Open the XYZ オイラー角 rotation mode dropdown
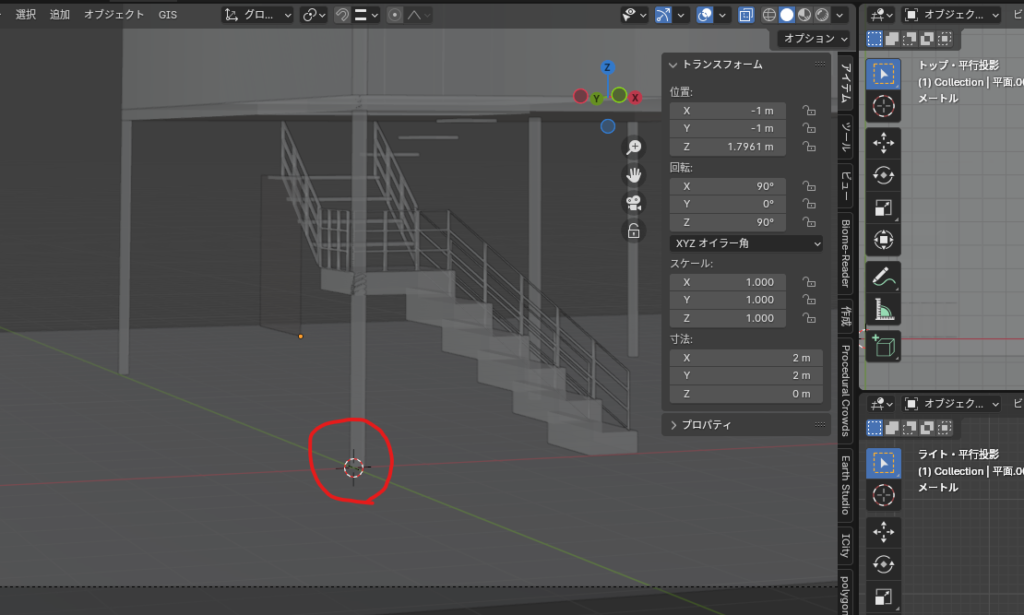This screenshot has height=615, width=1024. (746, 243)
